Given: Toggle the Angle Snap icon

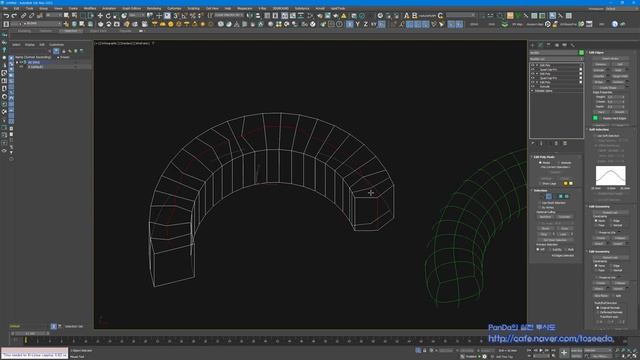Looking at the screenshot, I should pyautogui.click(x=184, y=16).
